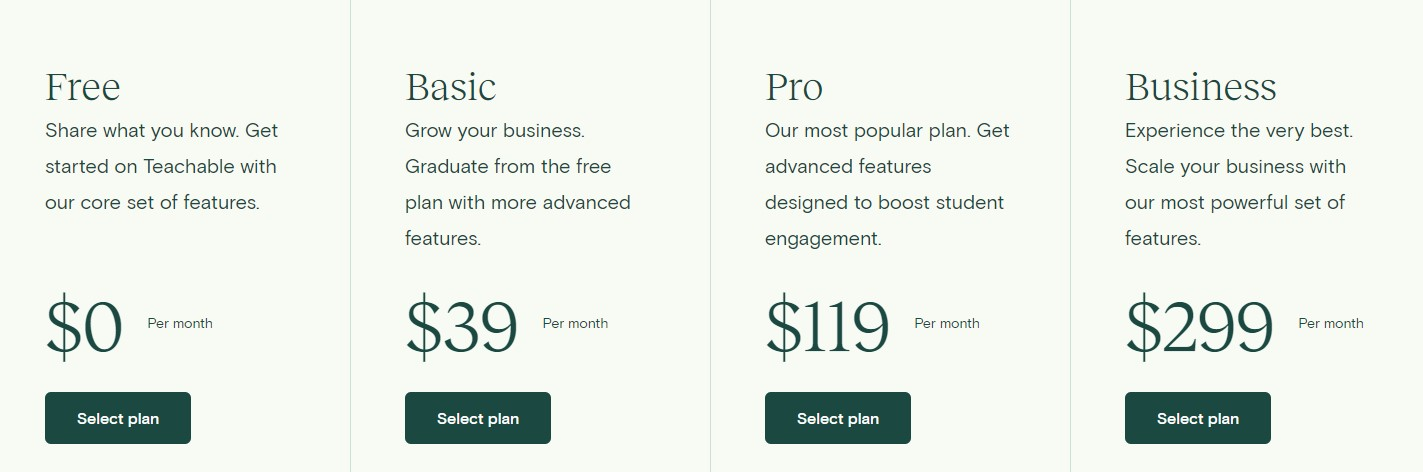Click Per month label beside $119

coord(947,323)
